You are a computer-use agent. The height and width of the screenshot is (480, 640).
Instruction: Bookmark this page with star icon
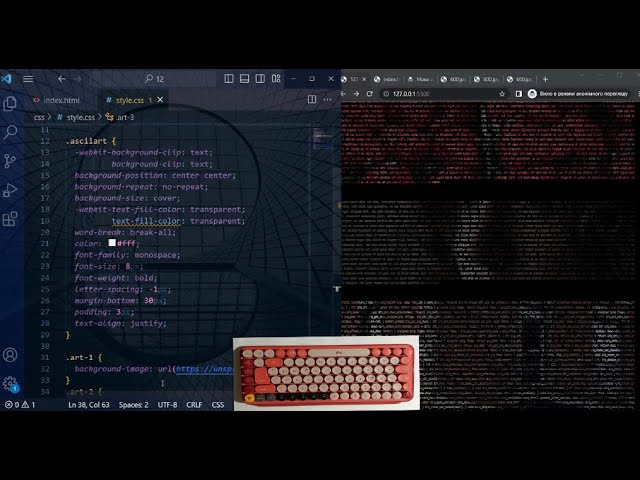(502, 94)
